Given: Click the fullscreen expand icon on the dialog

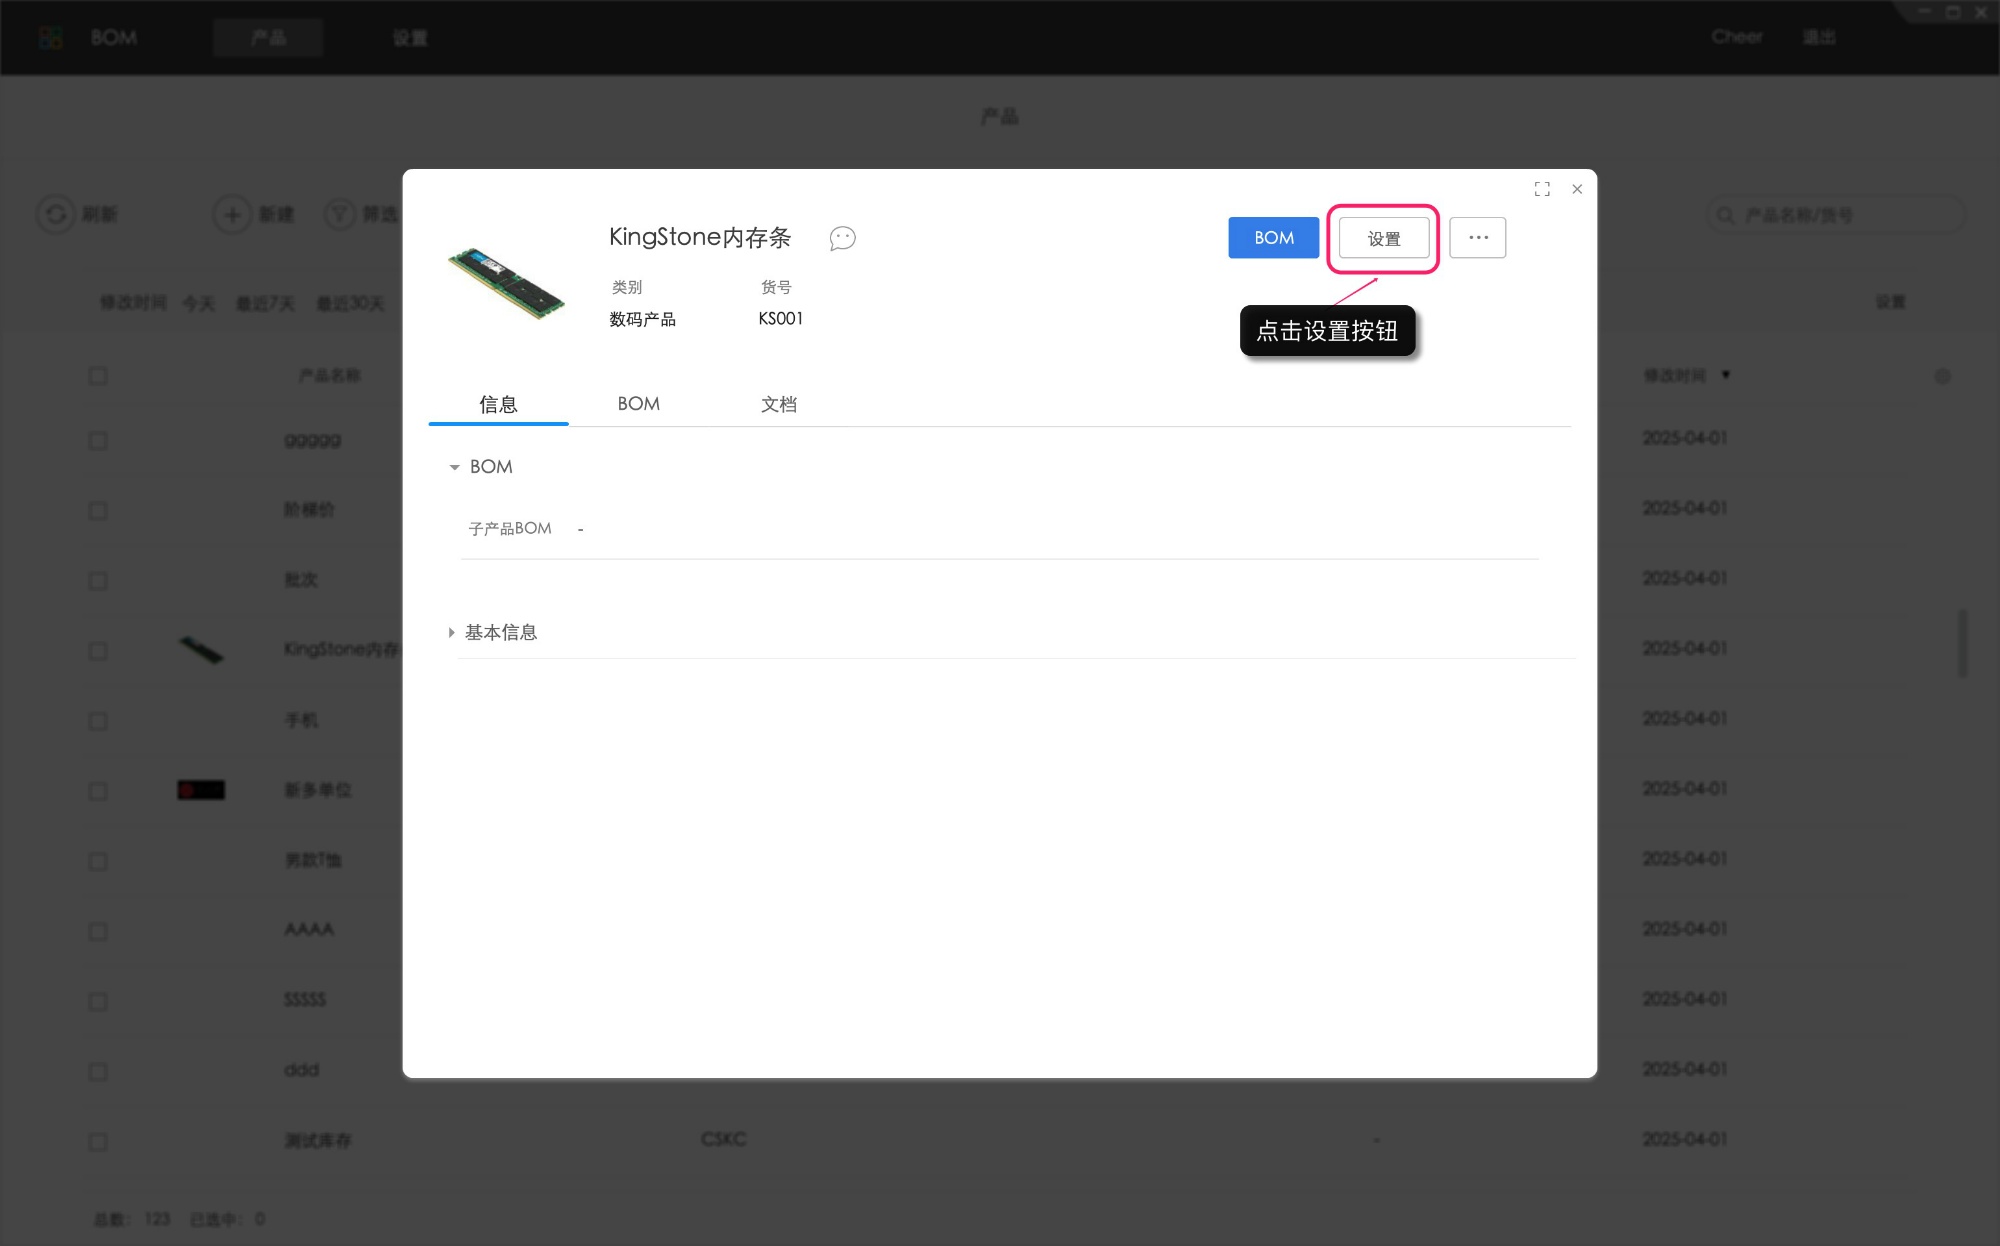Looking at the screenshot, I should 1542,188.
